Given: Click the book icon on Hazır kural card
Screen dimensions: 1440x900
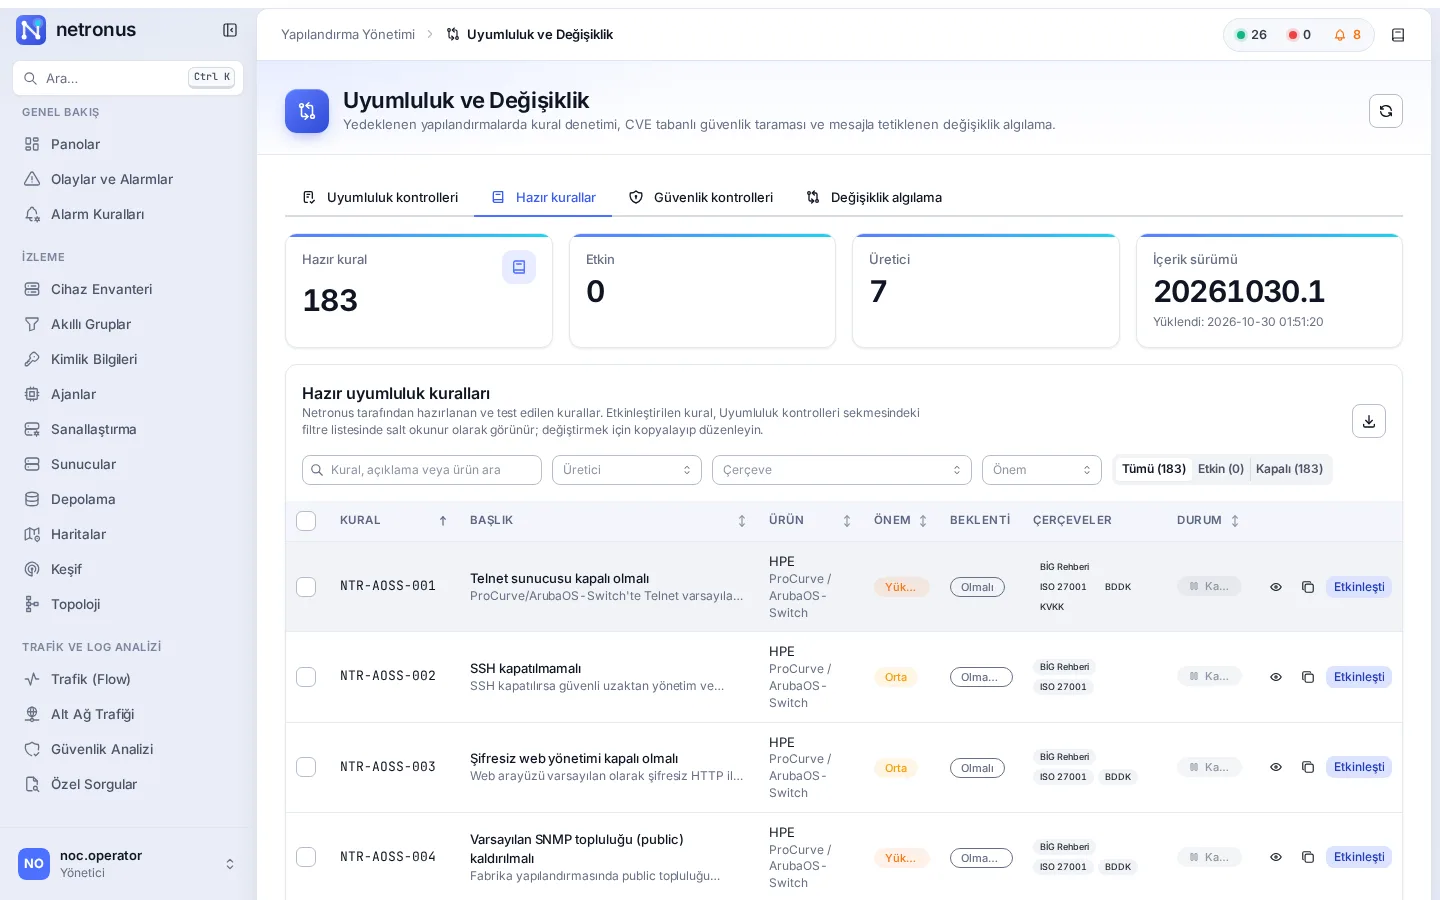Looking at the screenshot, I should click(x=519, y=267).
